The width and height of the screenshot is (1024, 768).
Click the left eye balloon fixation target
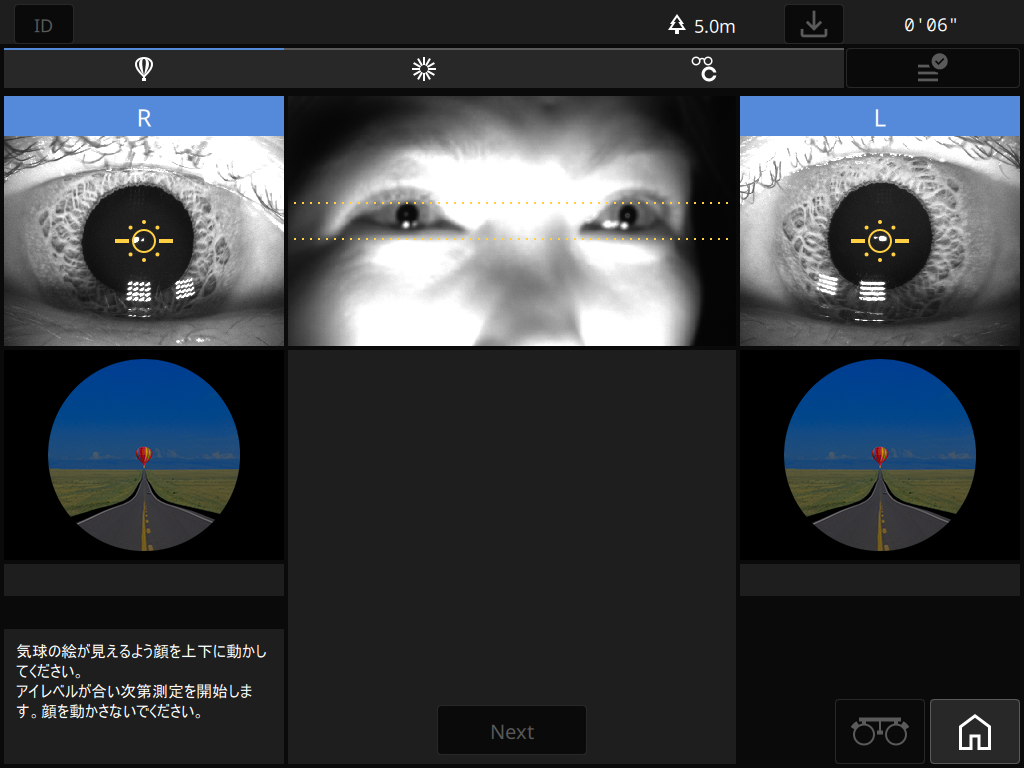point(880,455)
